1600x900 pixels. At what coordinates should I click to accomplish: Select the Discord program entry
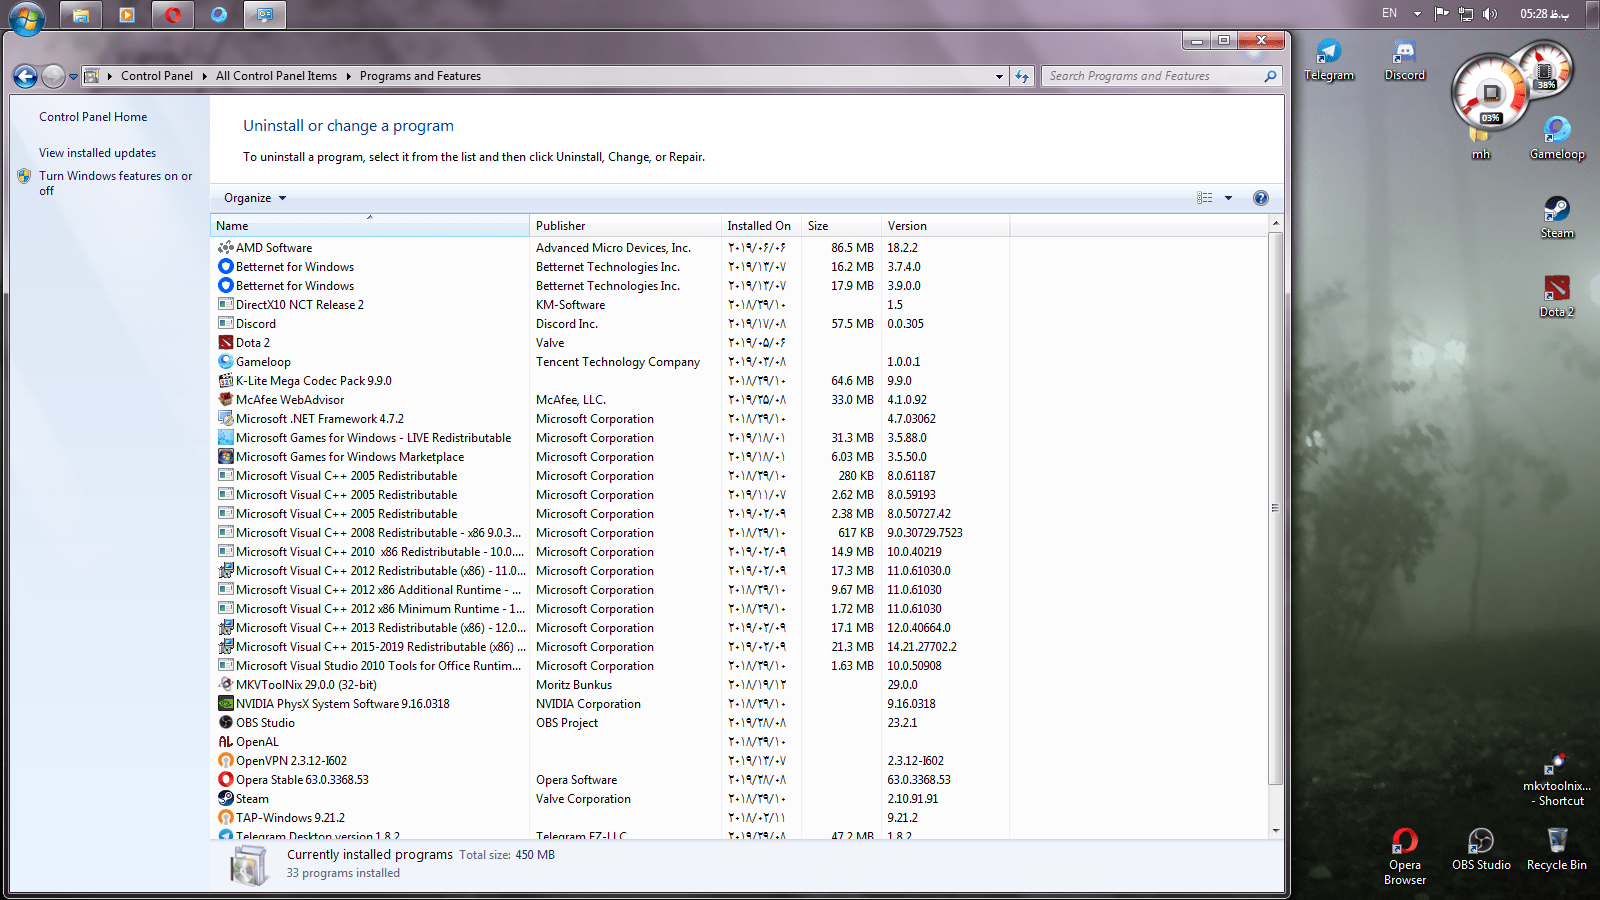tap(610, 324)
